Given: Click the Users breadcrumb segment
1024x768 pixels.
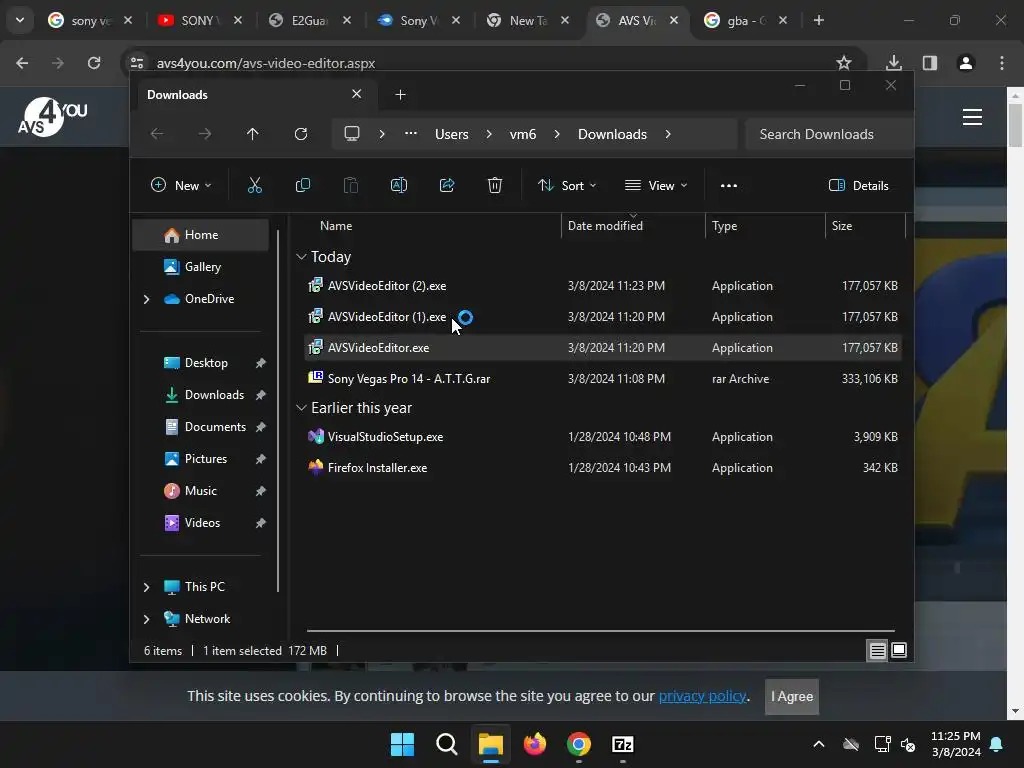Looking at the screenshot, I should pos(452,134).
